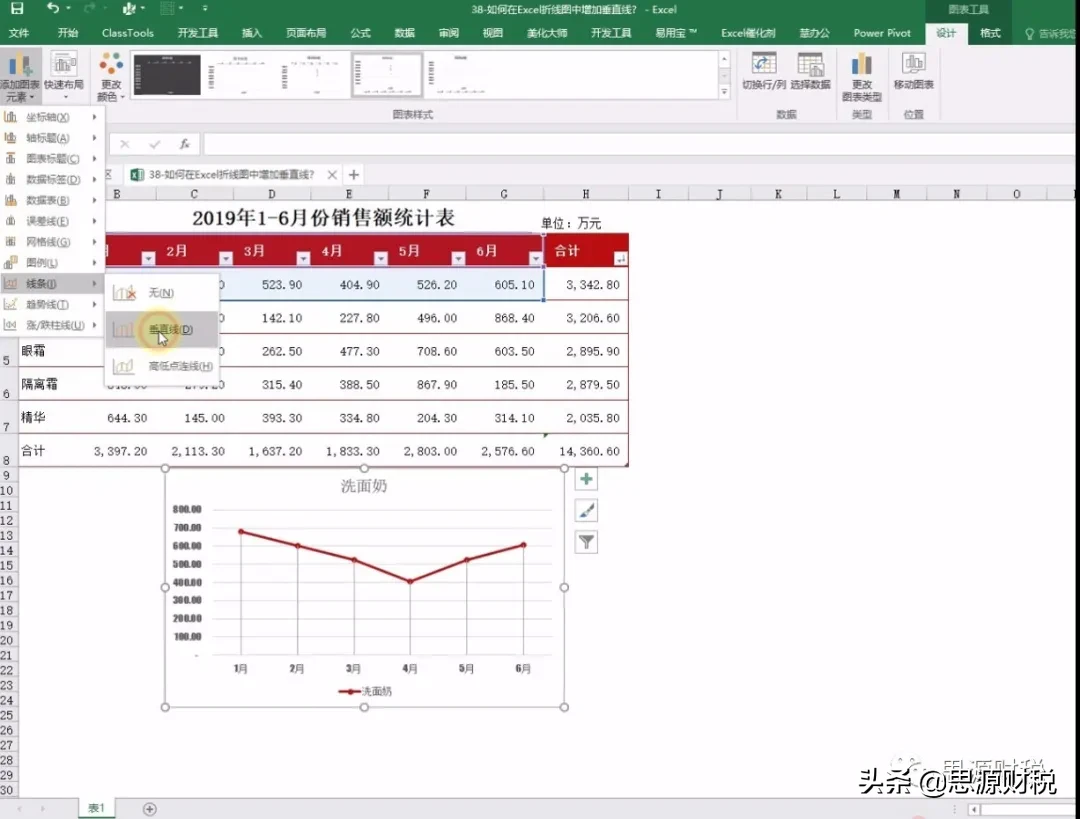Choose High-Low Lines (高低点连线) option
This screenshot has height=819, width=1080.
pos(163,366)
